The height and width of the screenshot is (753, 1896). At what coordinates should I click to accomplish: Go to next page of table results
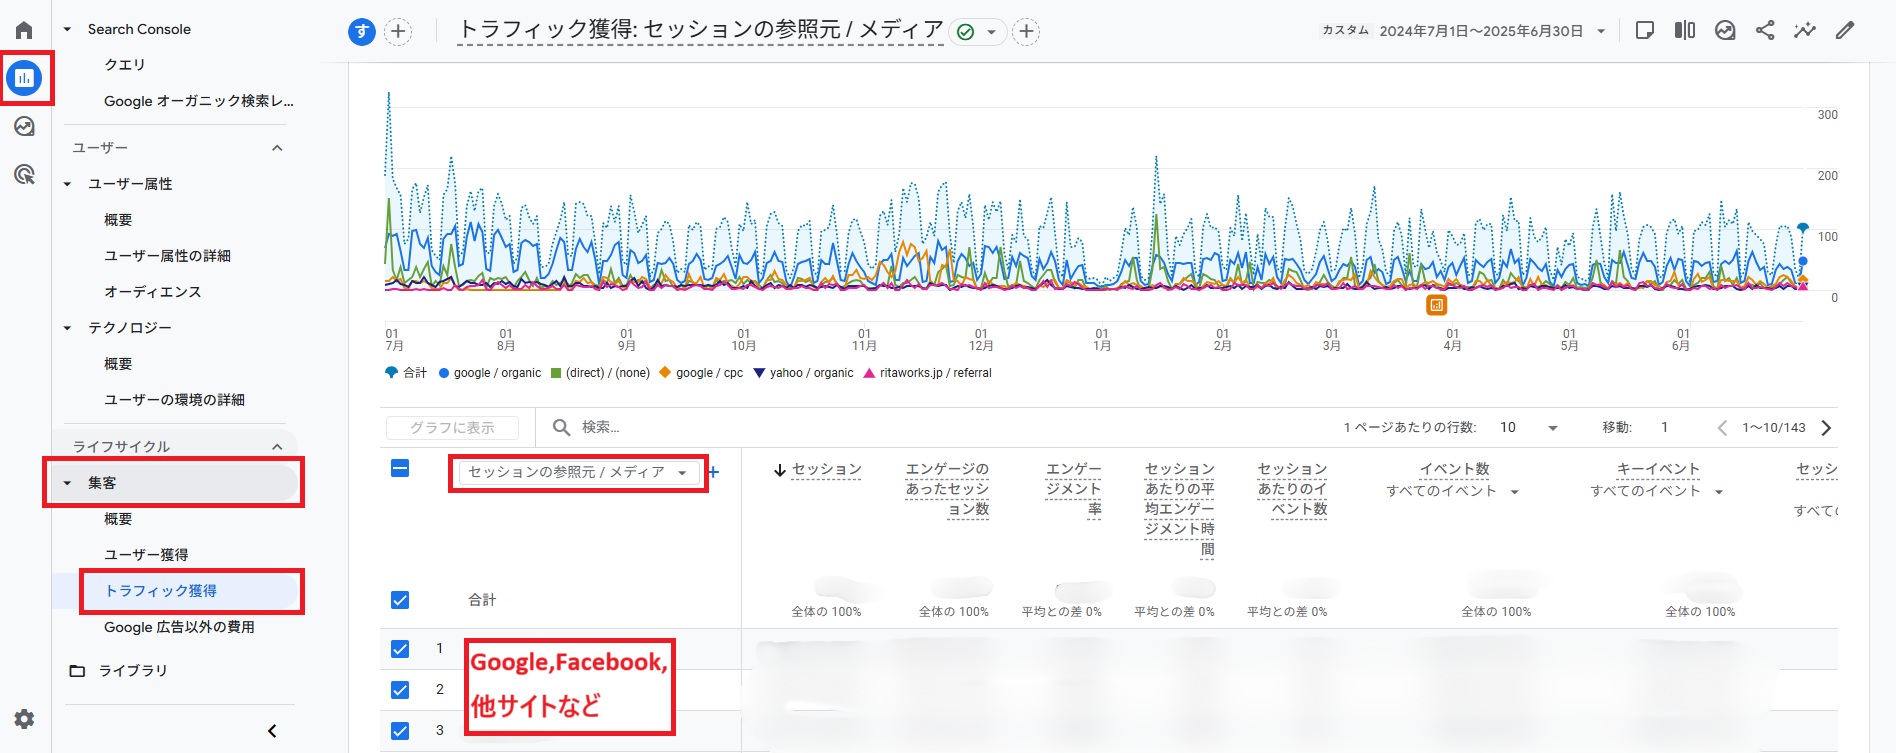tap(1826, 428)
